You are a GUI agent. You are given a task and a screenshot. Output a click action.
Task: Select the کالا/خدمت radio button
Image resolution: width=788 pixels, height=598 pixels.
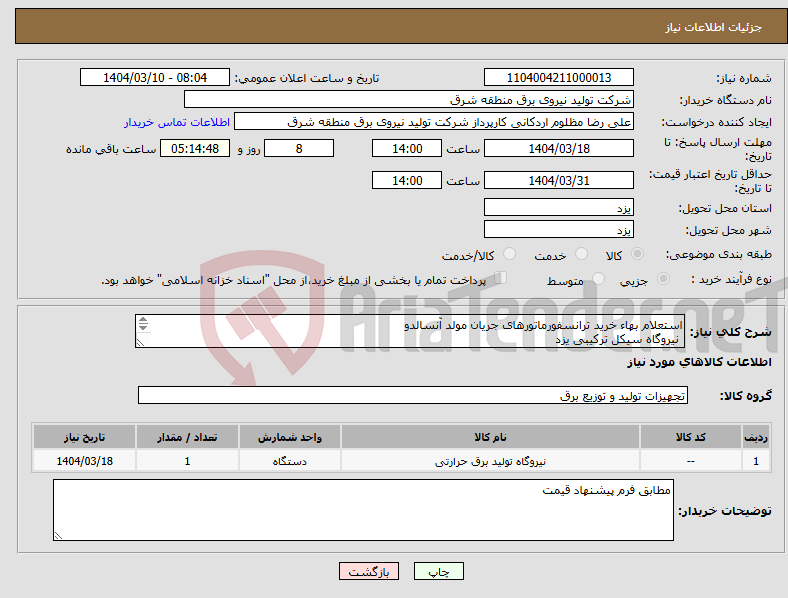pyautogui.click(x=510, y=254)
